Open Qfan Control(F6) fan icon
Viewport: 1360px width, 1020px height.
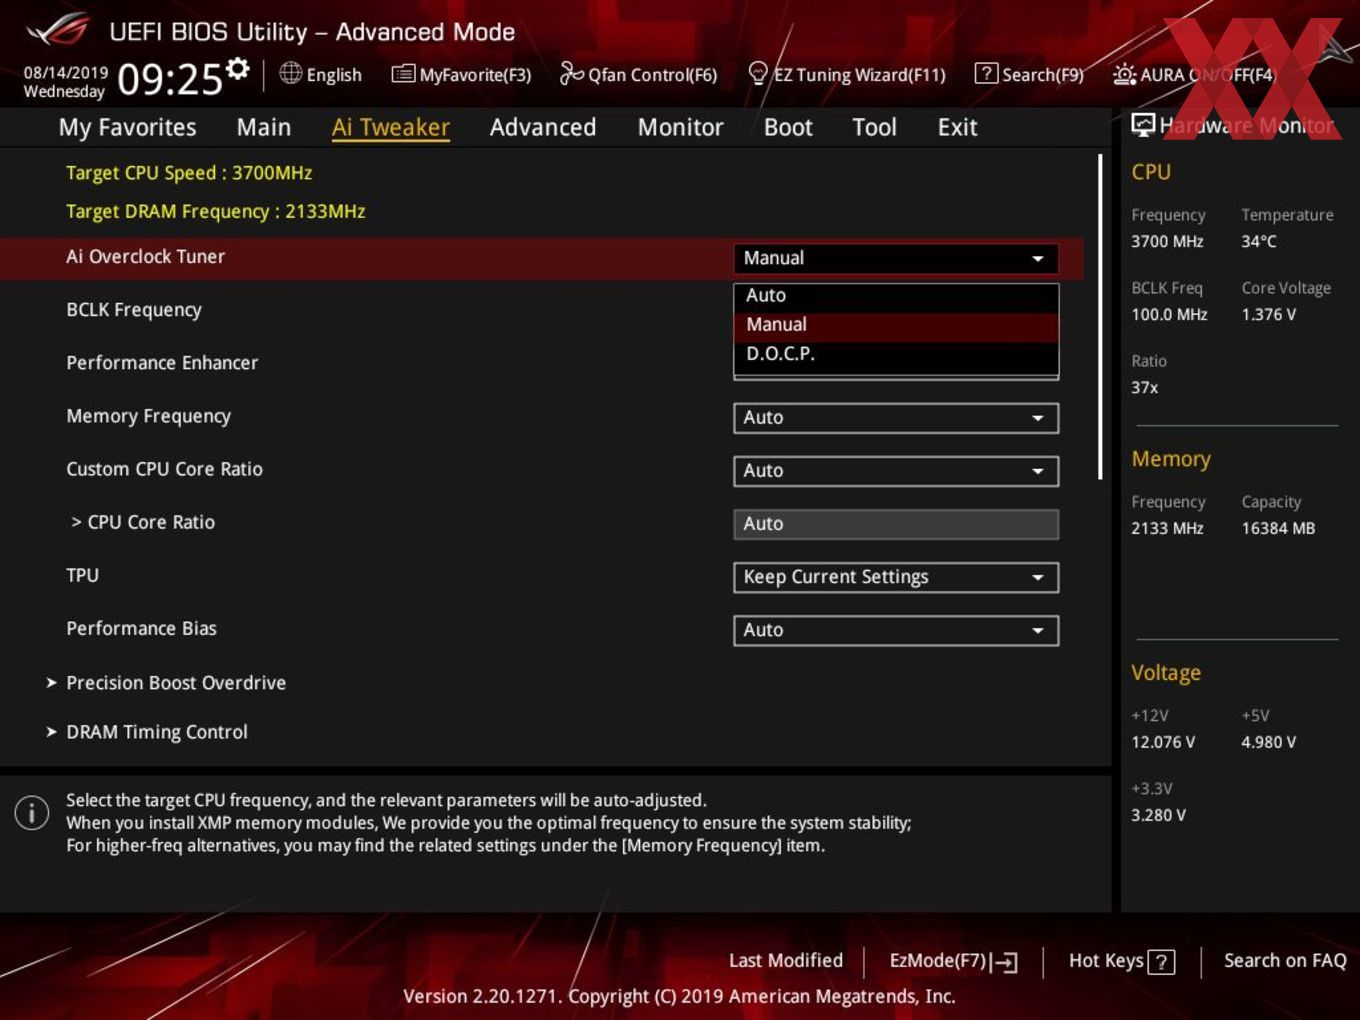[x=571, y=73]
